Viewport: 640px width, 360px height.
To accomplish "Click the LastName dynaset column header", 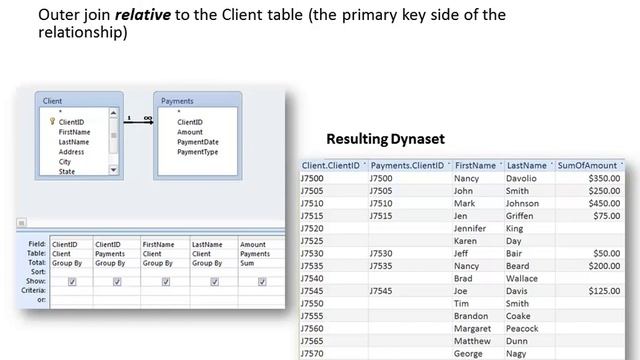I will pyautogui.click(x=529, y=165).
